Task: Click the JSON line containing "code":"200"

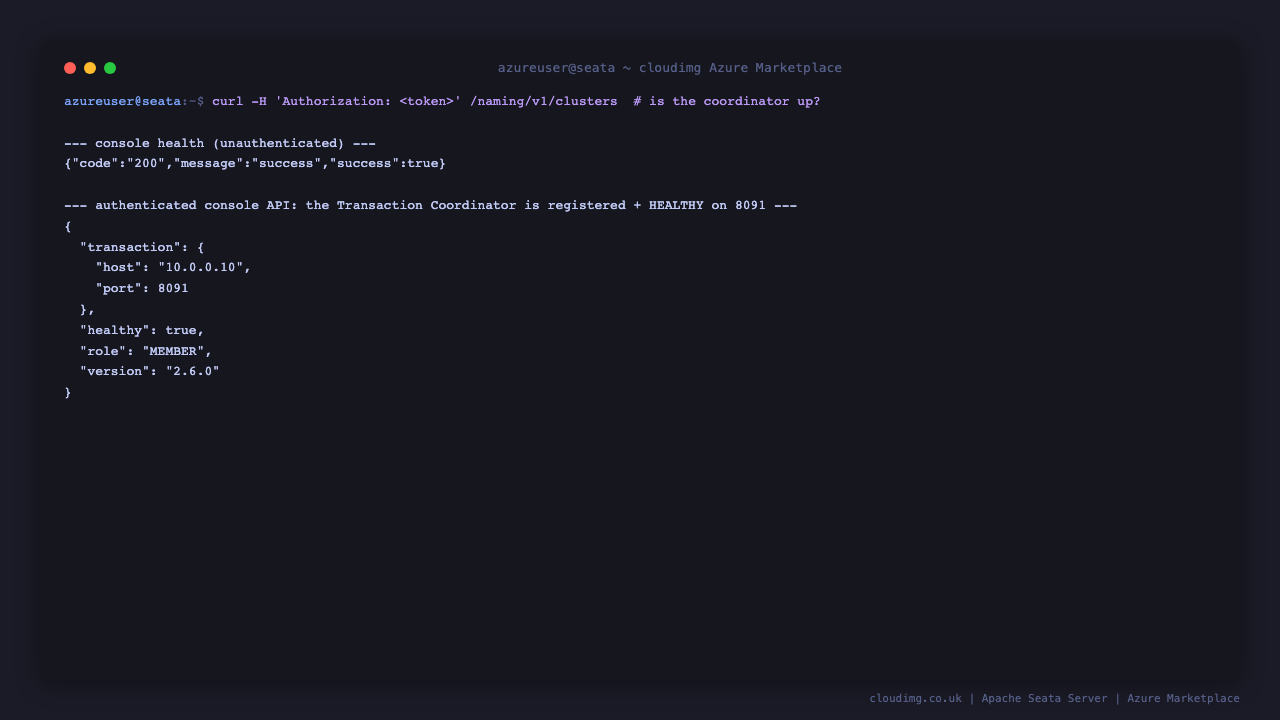Action: point(255,163)
